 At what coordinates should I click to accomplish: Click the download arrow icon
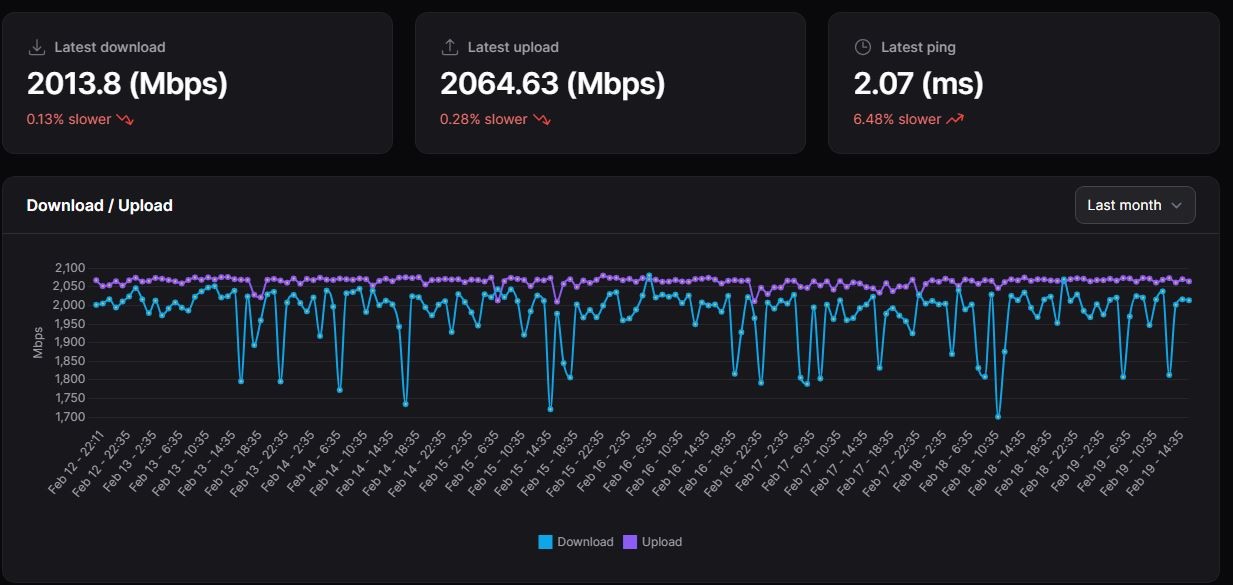click(37, 47)
